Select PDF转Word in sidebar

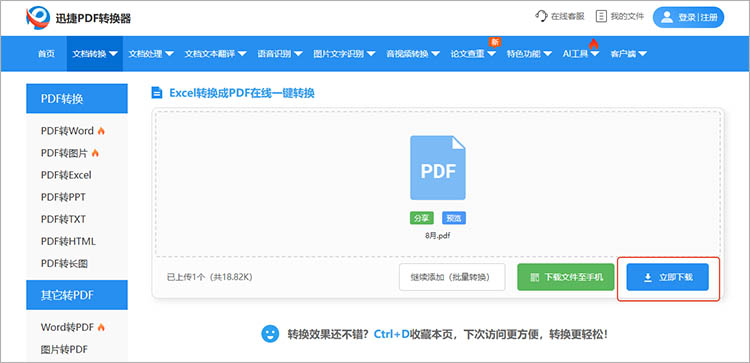tap(67, 131)
